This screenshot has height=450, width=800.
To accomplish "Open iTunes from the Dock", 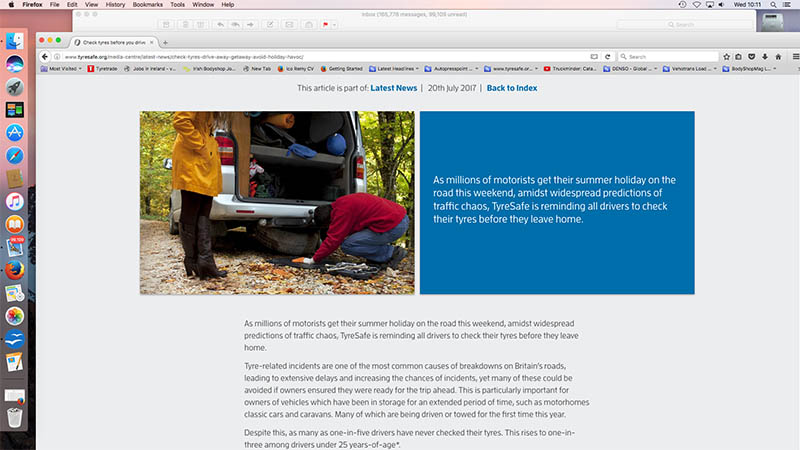I will coord(15,201).
